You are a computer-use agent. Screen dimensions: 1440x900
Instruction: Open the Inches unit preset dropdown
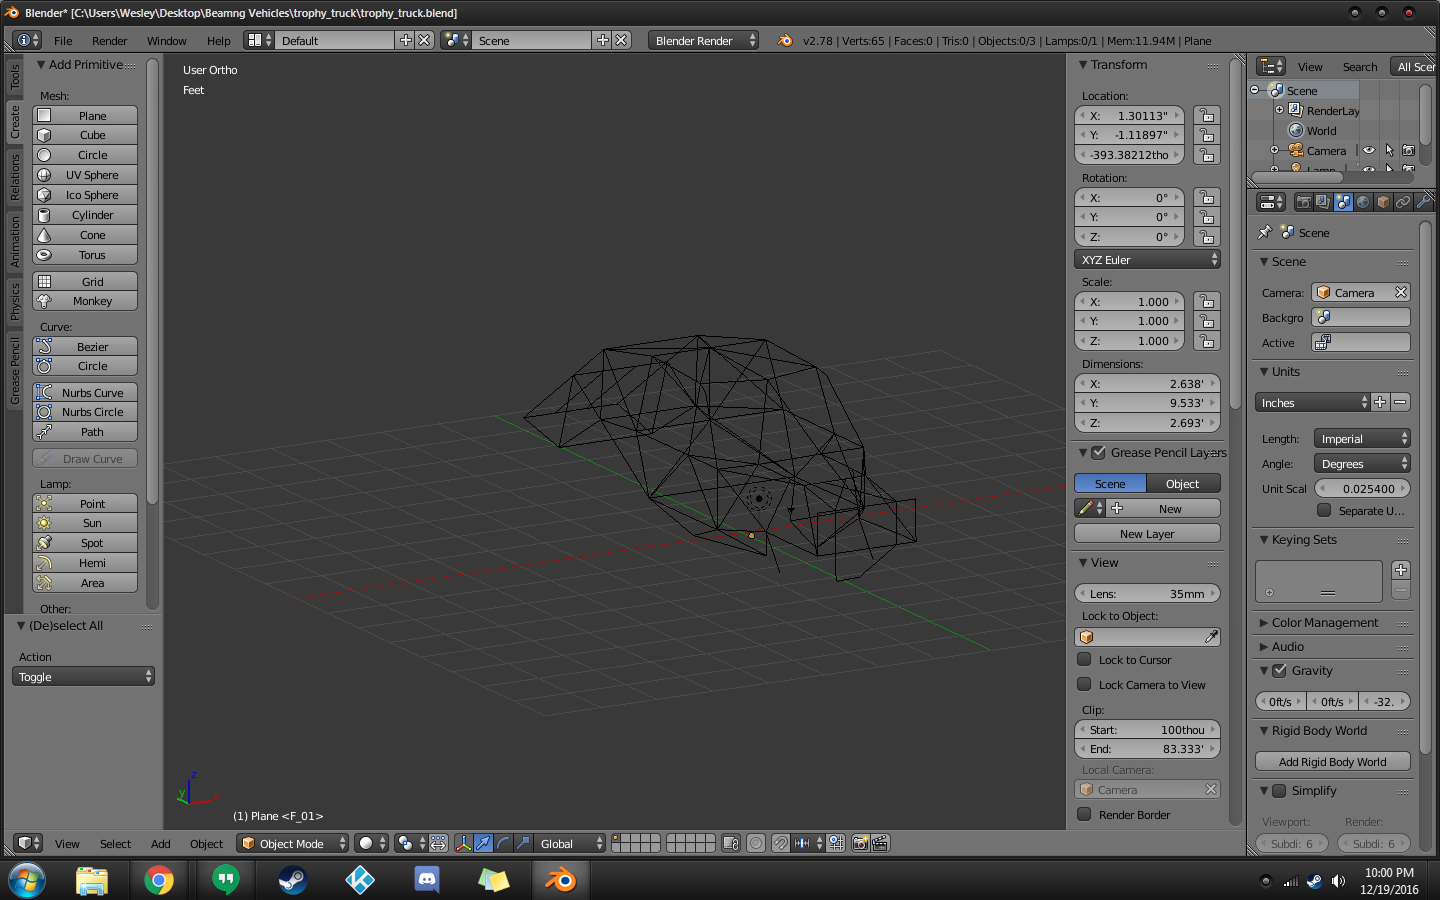coord(1312,402)
